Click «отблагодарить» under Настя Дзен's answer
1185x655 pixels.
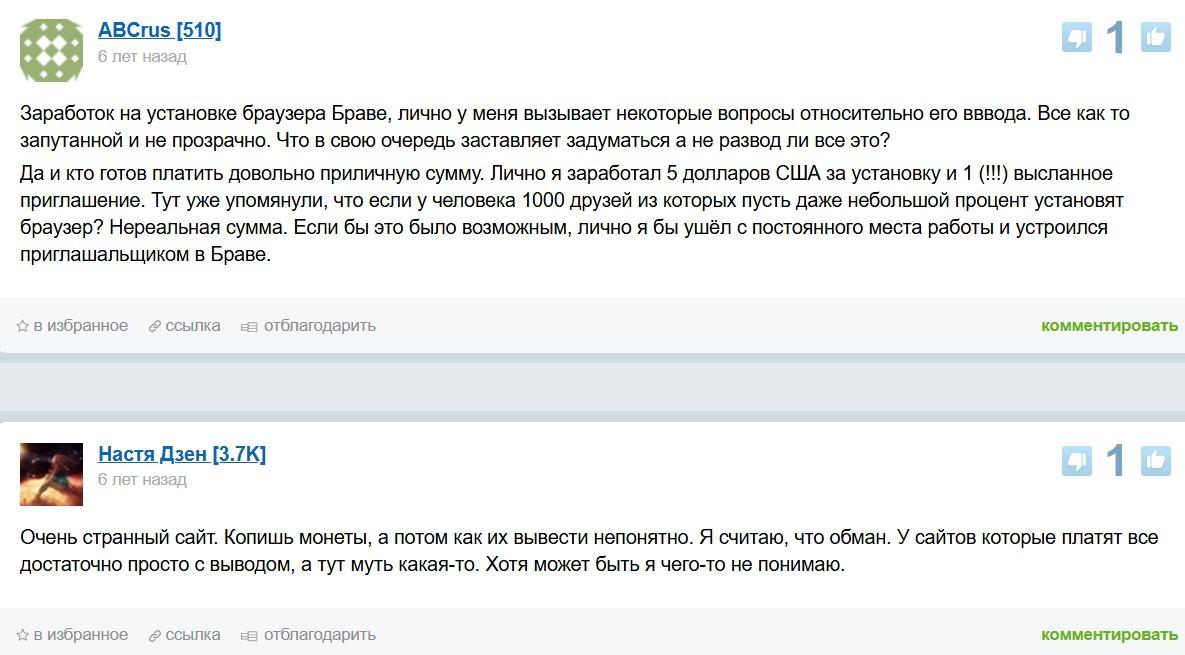pyautogui.click(x=320, y=635)
